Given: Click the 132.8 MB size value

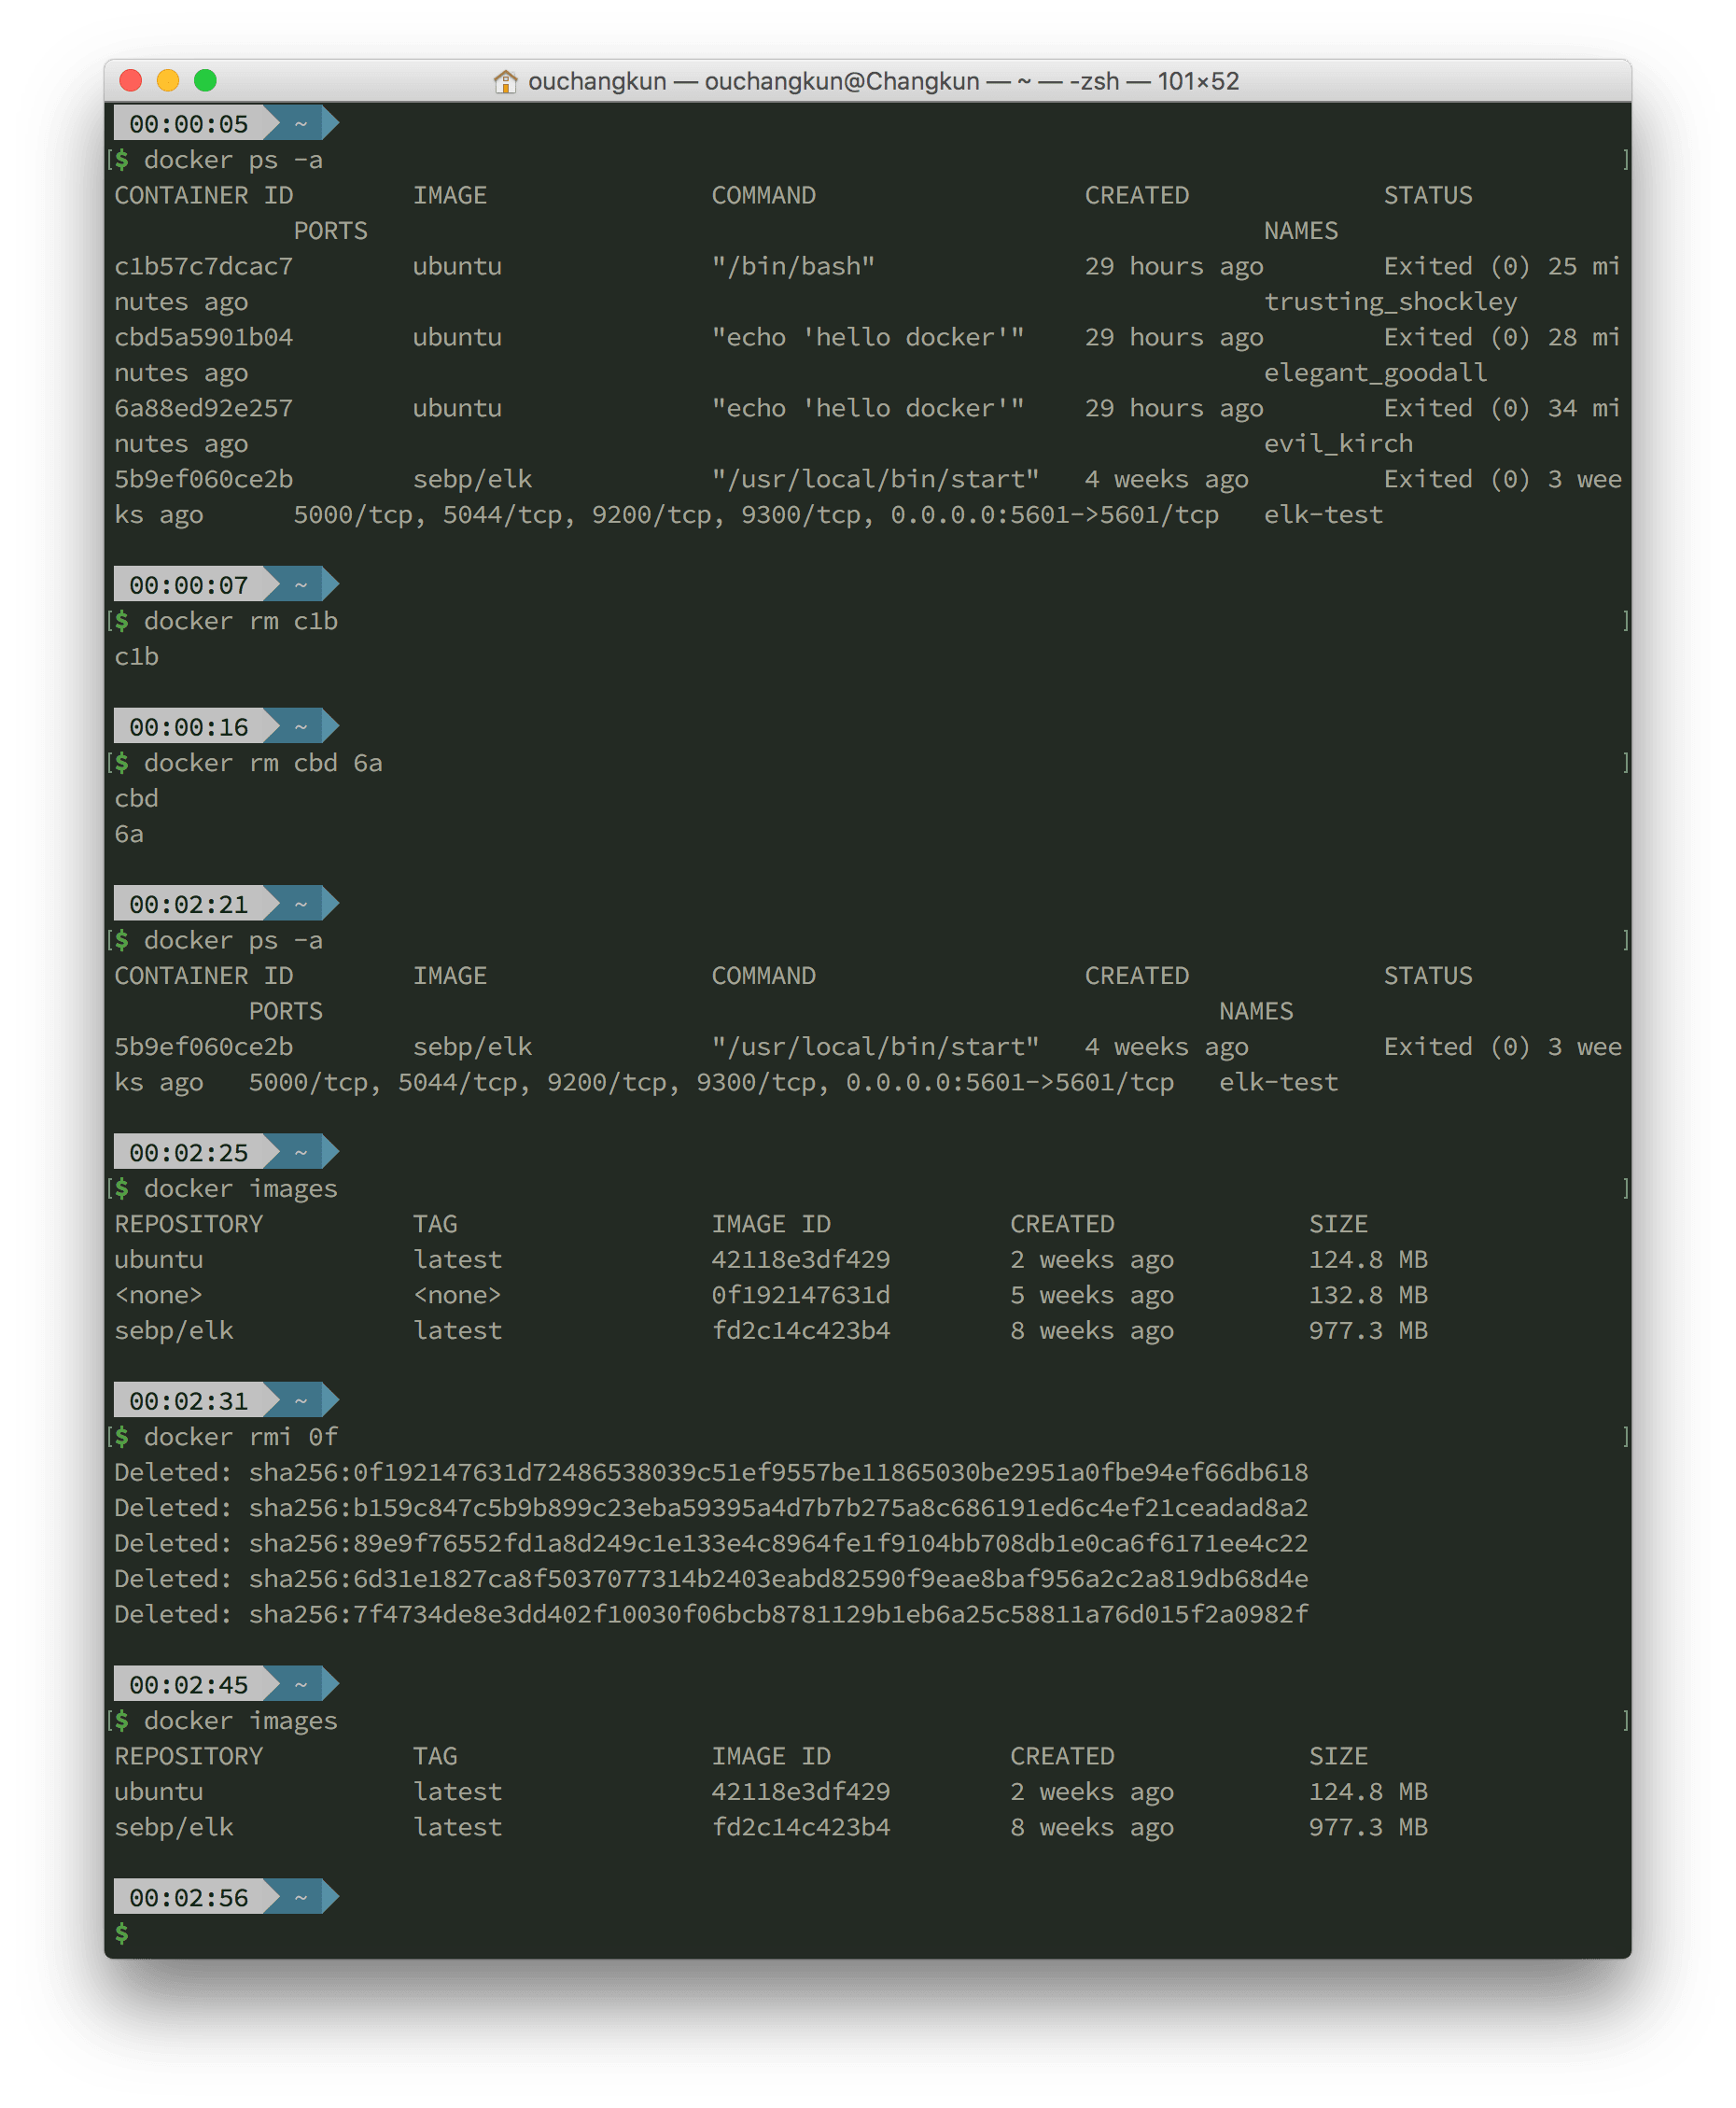Looking at the screenshot, I should (1367, 1295).
